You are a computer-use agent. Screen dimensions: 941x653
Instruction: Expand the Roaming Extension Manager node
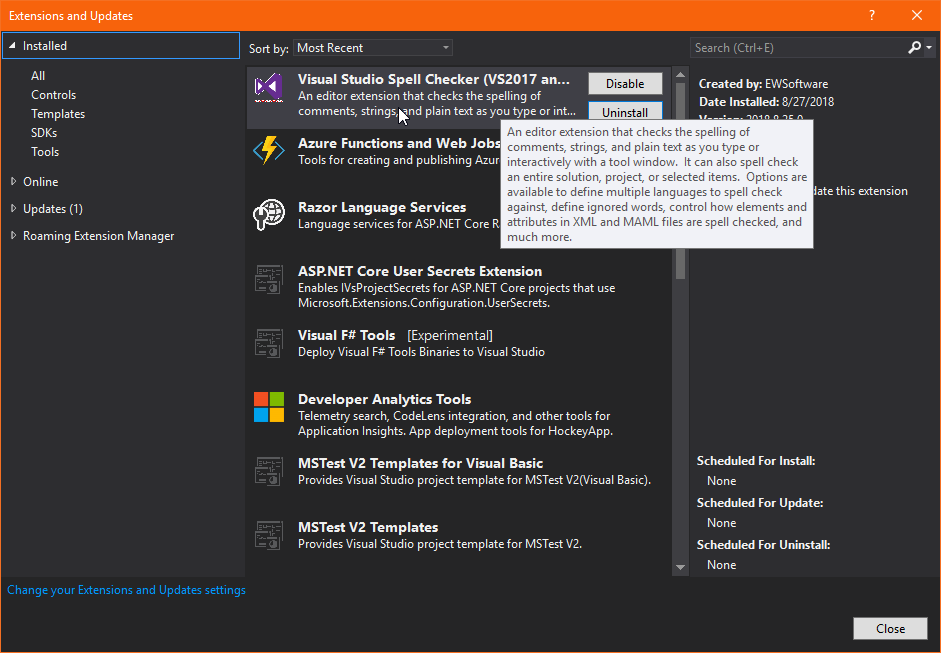pos(13,235)
